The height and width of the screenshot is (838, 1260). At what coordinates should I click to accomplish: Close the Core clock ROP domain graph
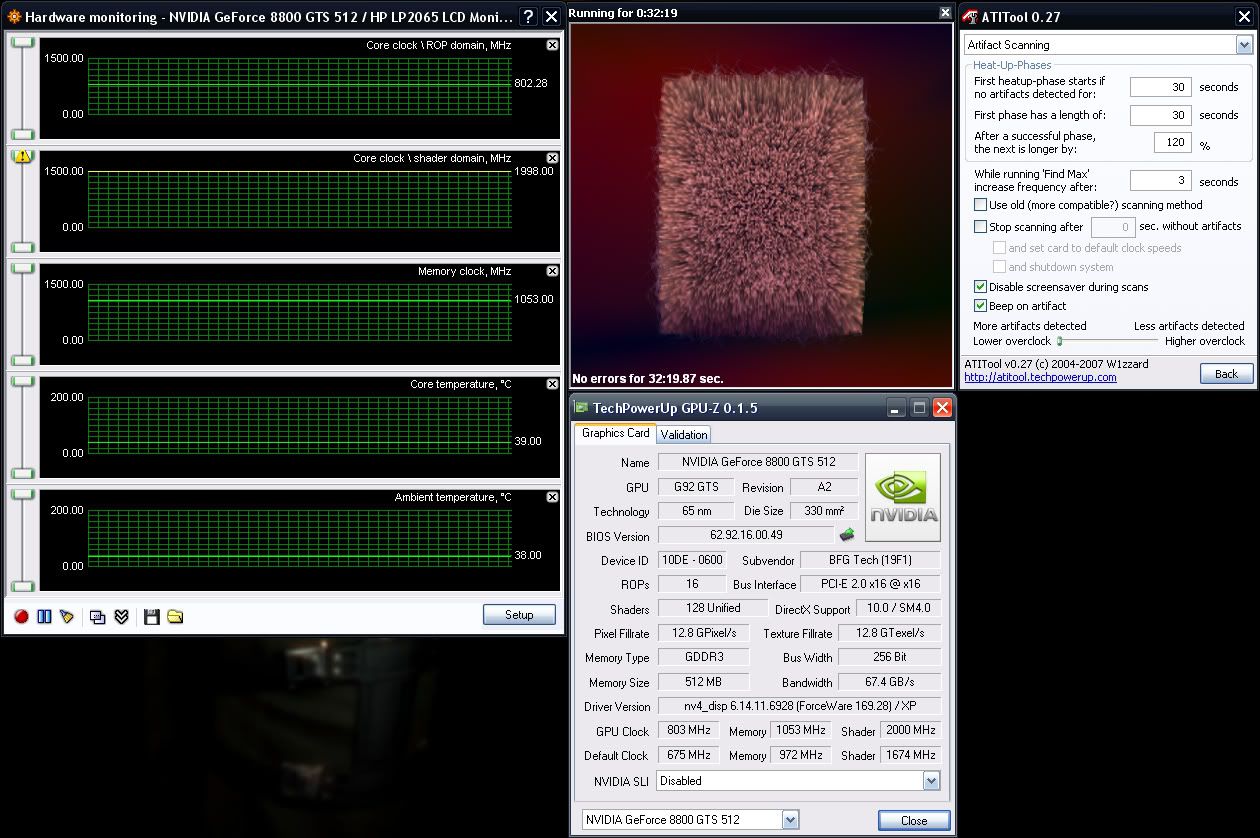point(552,45)
